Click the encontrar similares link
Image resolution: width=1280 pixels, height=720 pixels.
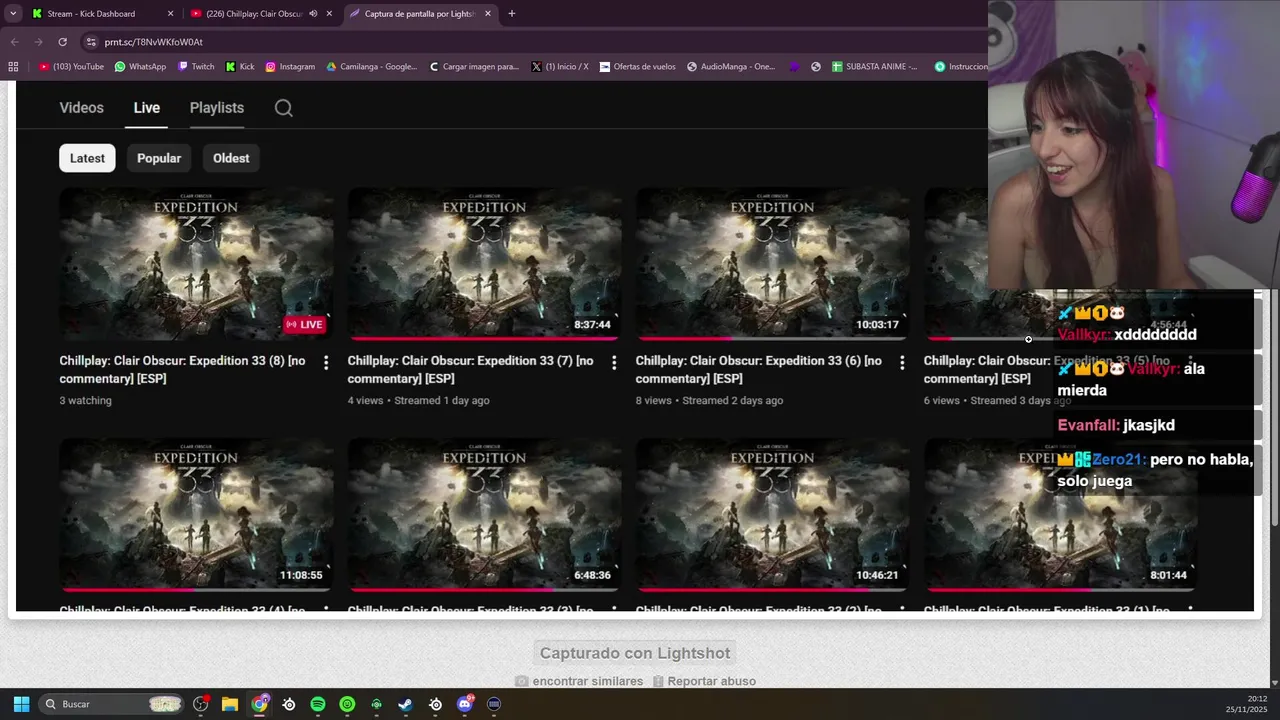588,681
